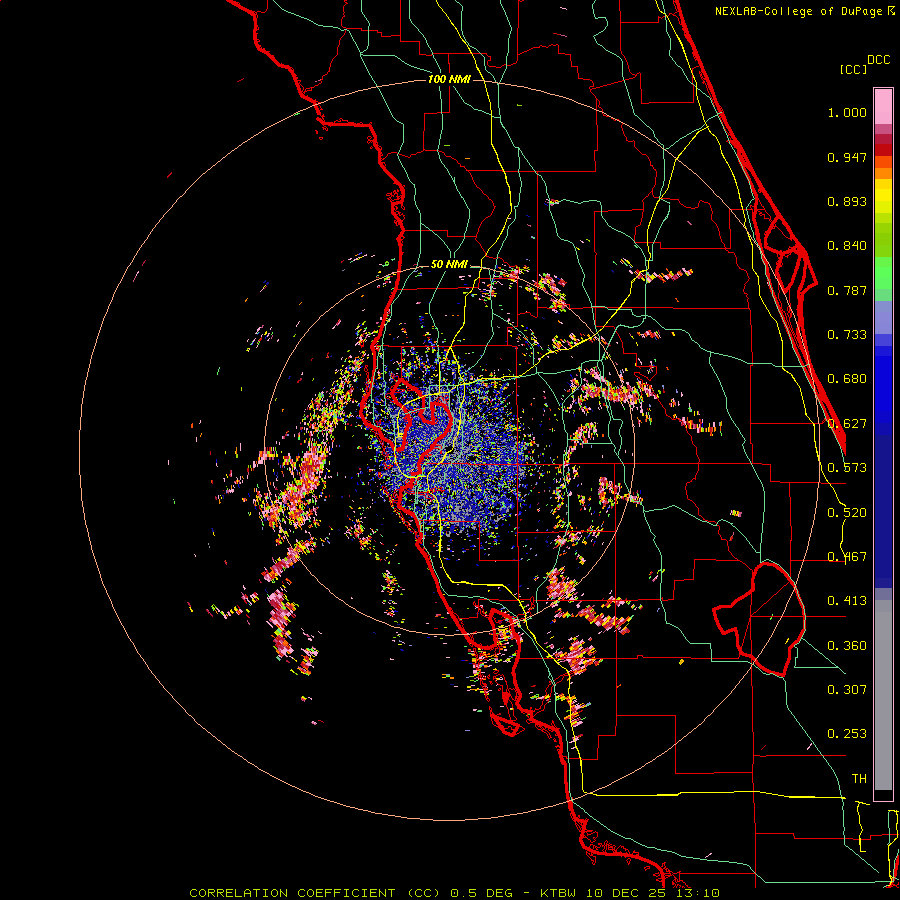Screen dimensions: 900x900
Task: Click the 0.307 scale value
Action: (847, 690)
